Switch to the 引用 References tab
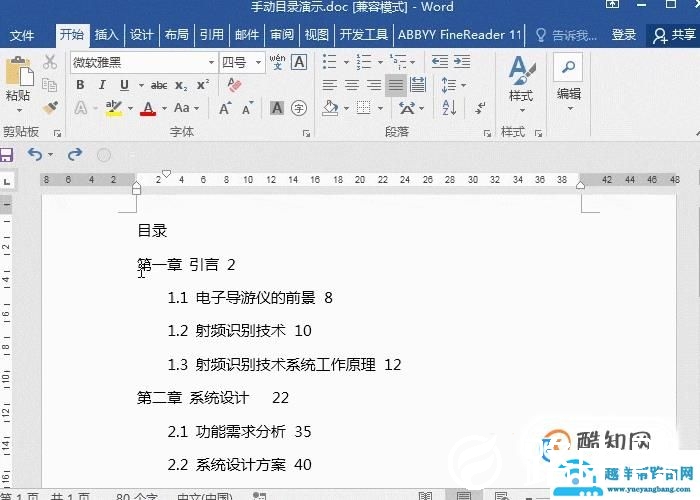 [212, 35]
